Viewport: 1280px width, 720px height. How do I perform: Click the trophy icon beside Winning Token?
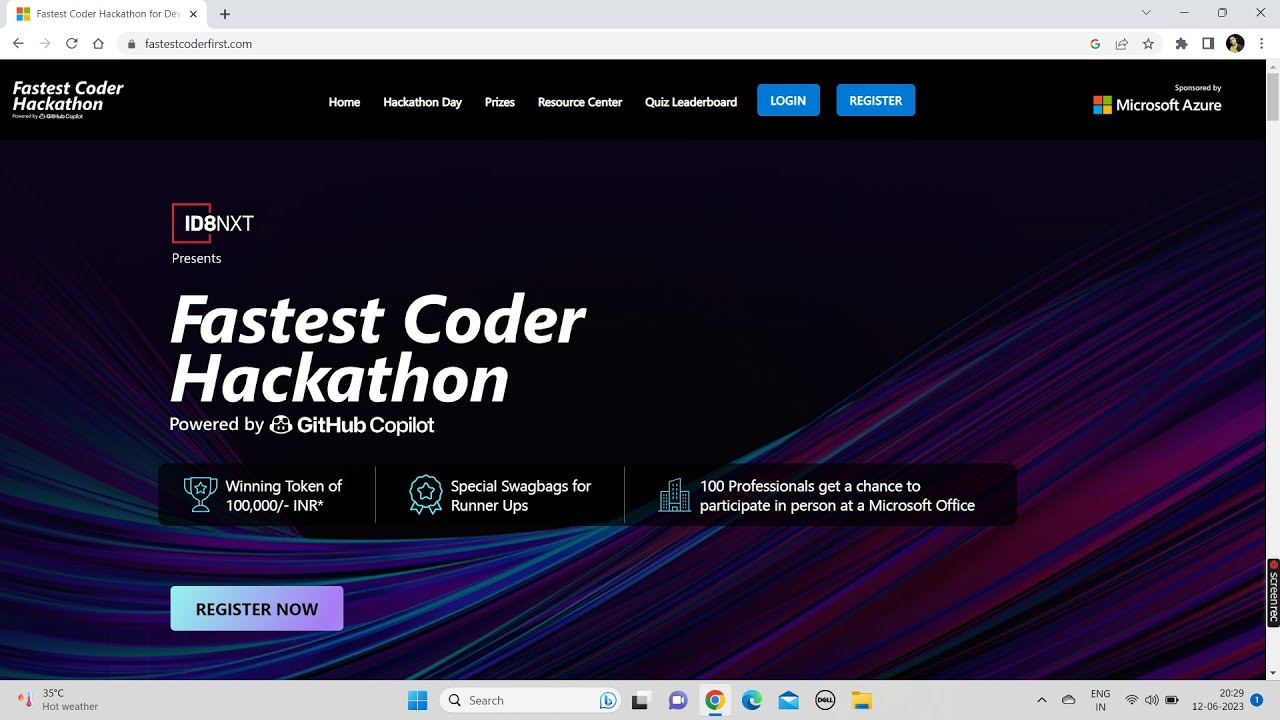tap(200, 495)
